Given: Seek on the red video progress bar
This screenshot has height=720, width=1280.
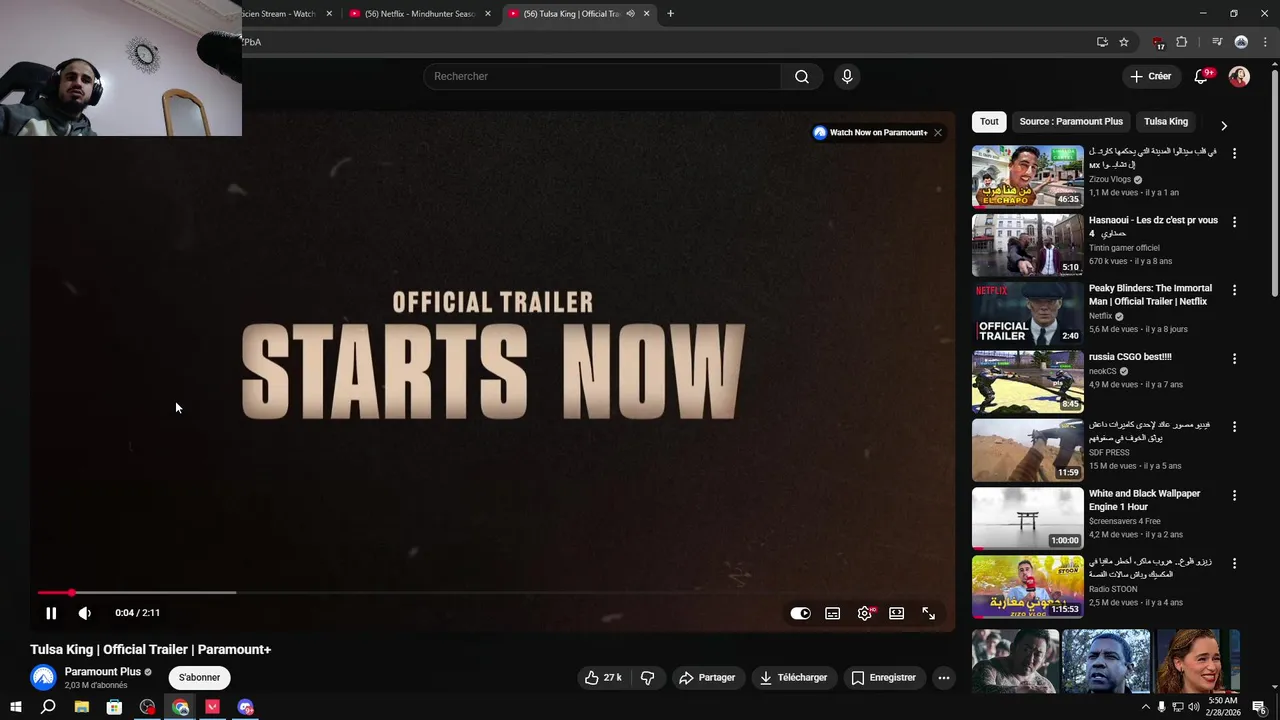Looking at the screenshot, I should 492,593.
